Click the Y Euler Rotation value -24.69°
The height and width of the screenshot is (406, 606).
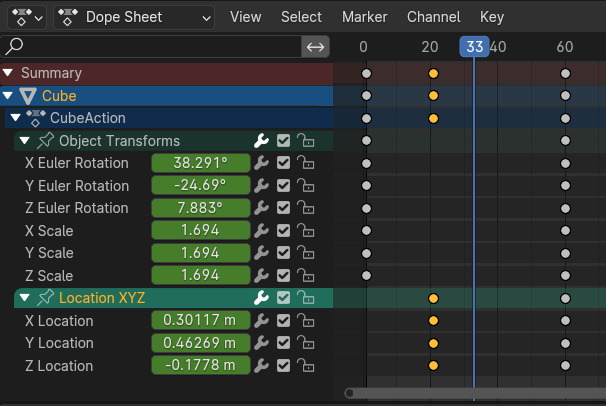tap(201, 185)
